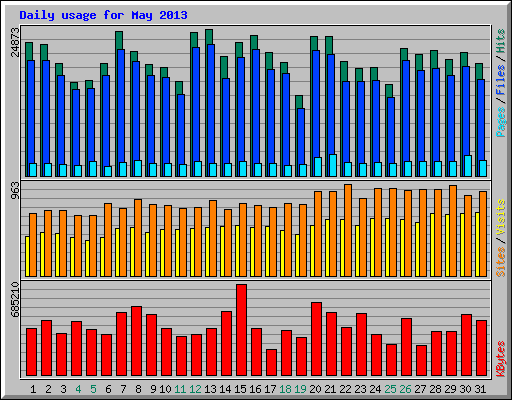
Task: Click day label 3 on the x-axis
Action: click(x=63, y=389)
